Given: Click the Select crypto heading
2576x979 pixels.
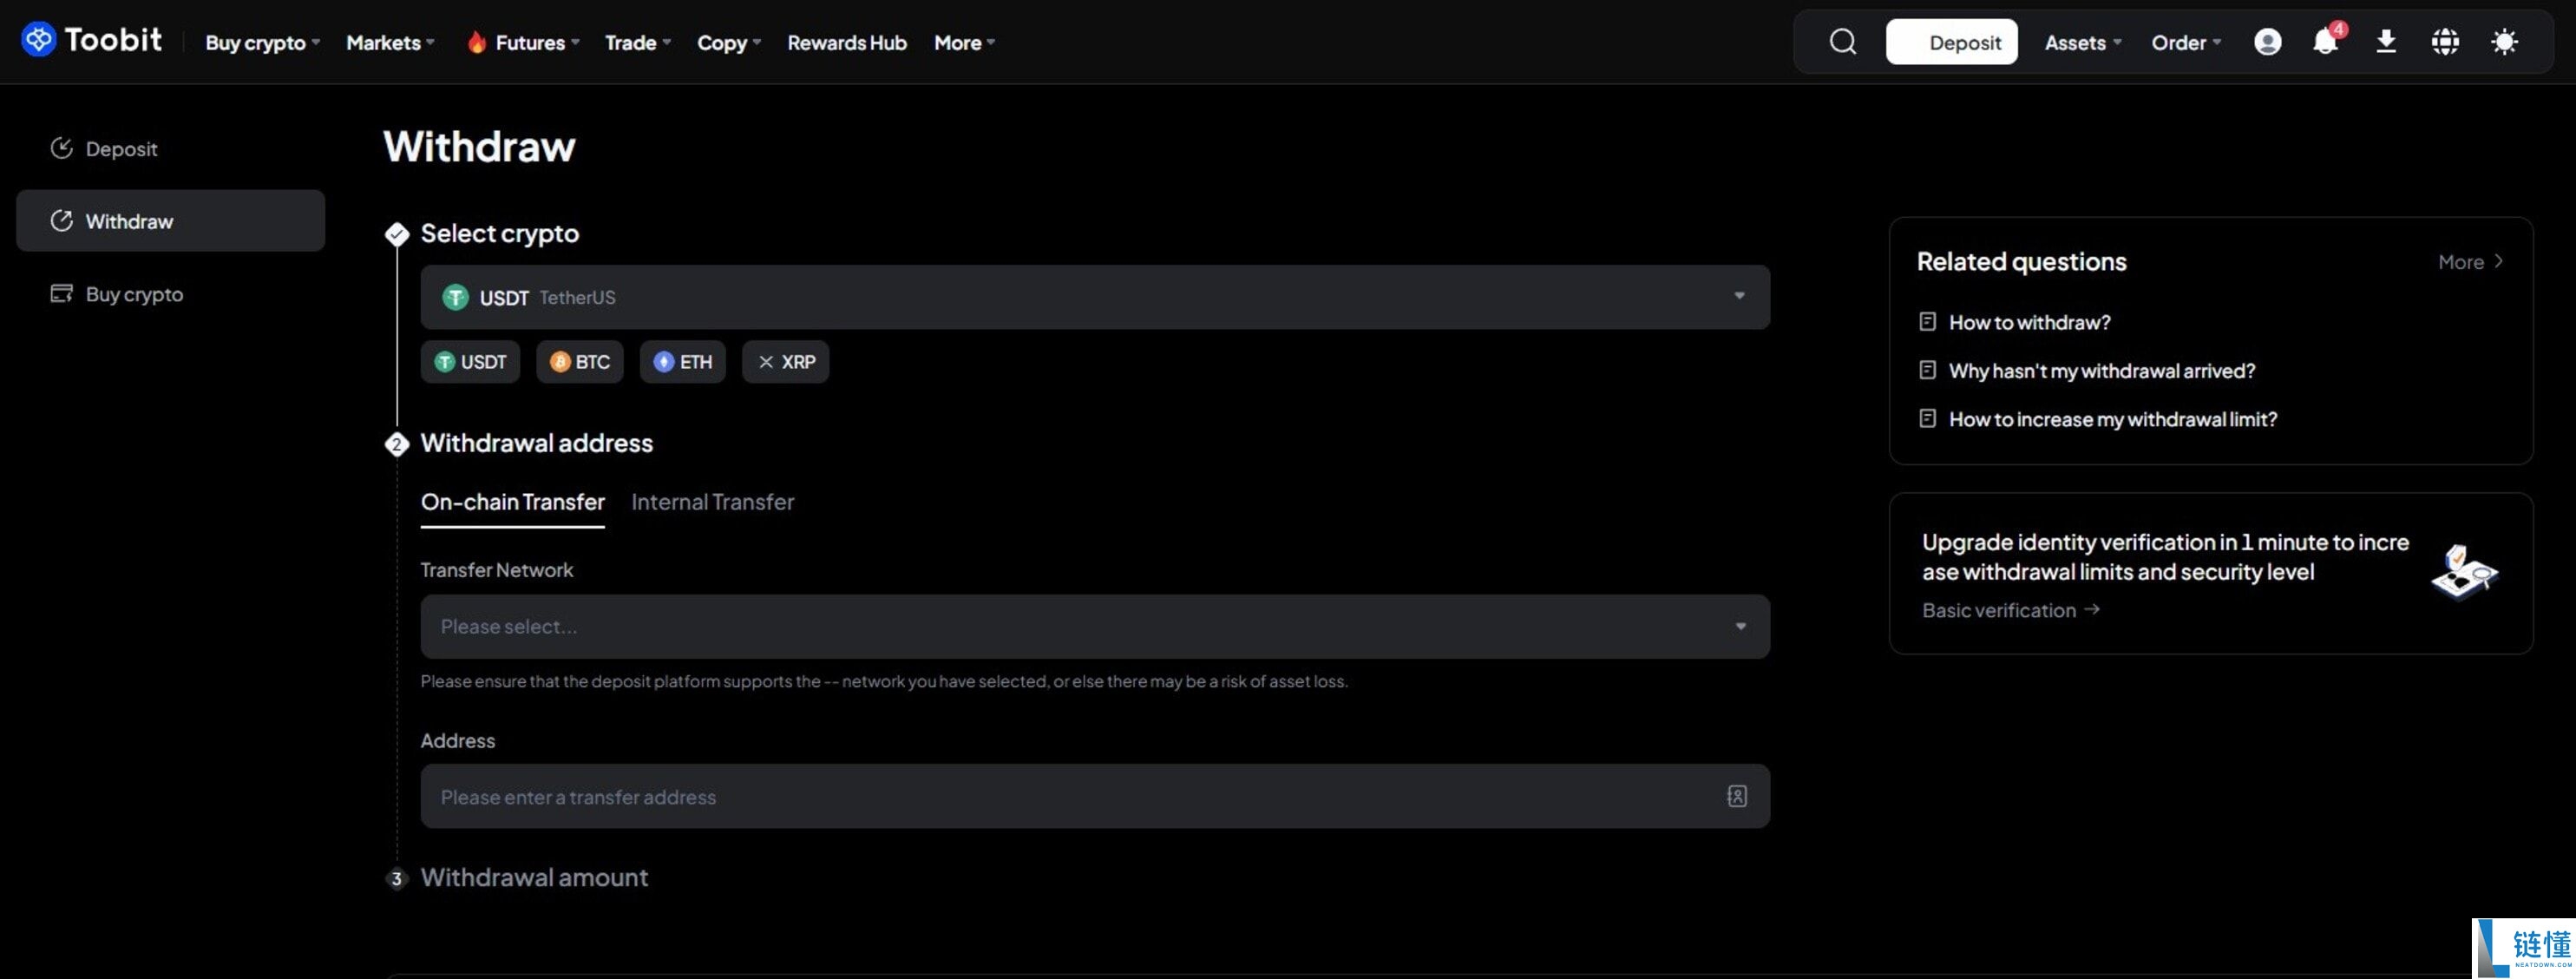Looking at the screenshot, I should pos(499,233).
